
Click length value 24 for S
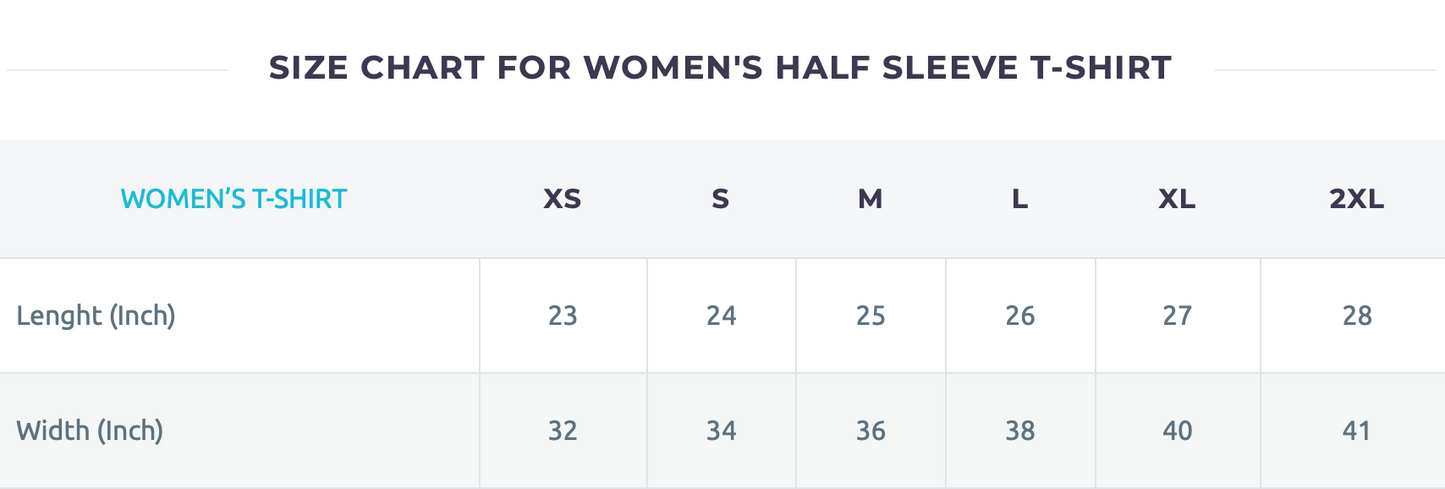[x=721, y=316]
